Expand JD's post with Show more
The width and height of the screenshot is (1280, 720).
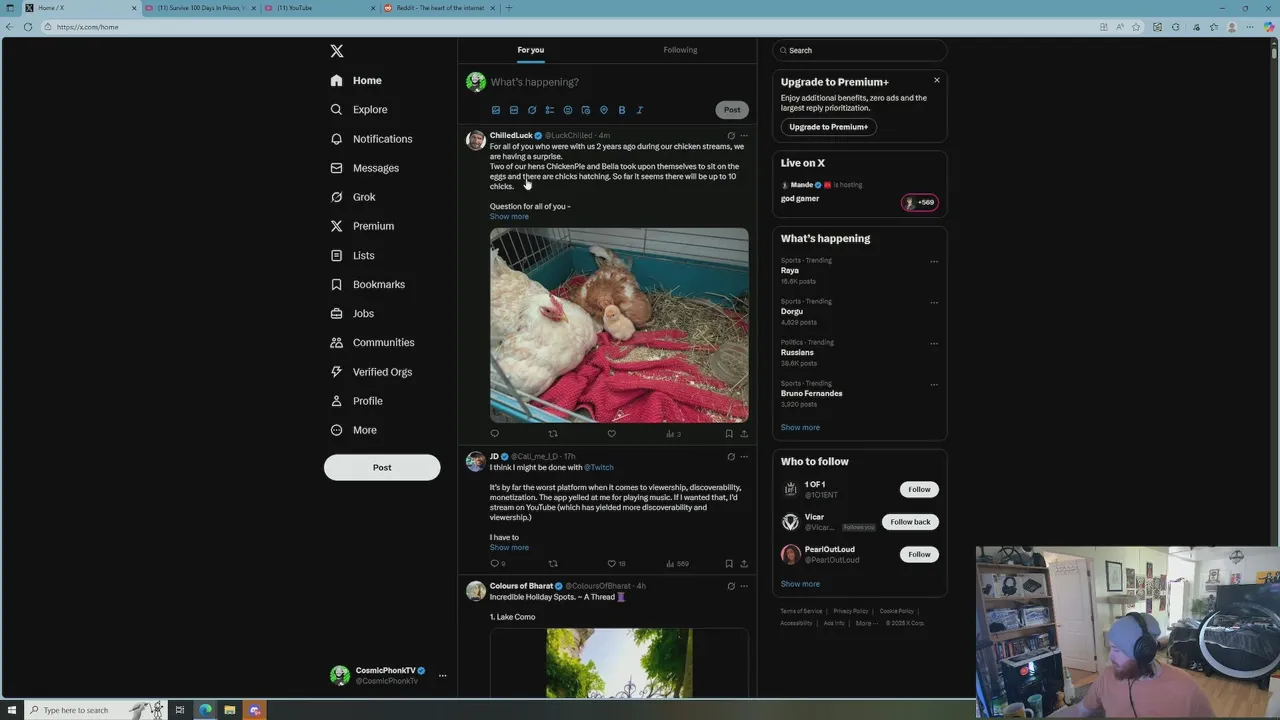(x=509, y=548)
